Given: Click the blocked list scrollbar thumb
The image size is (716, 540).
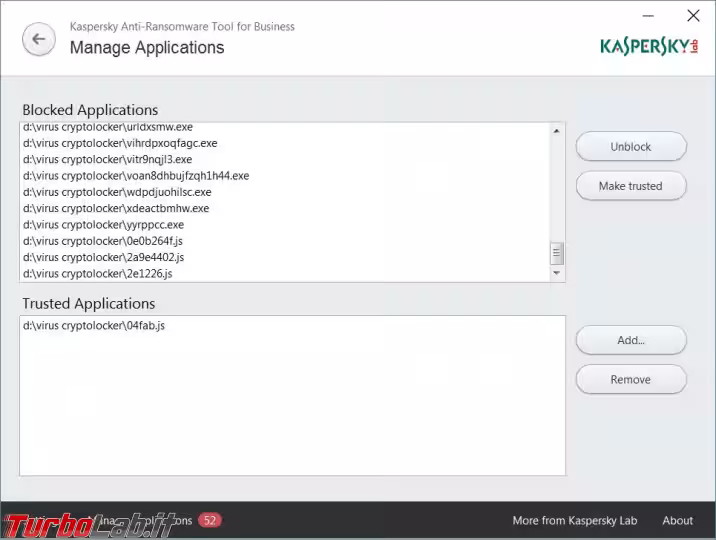Looking at the screenshot, I should tap(556, 253).
